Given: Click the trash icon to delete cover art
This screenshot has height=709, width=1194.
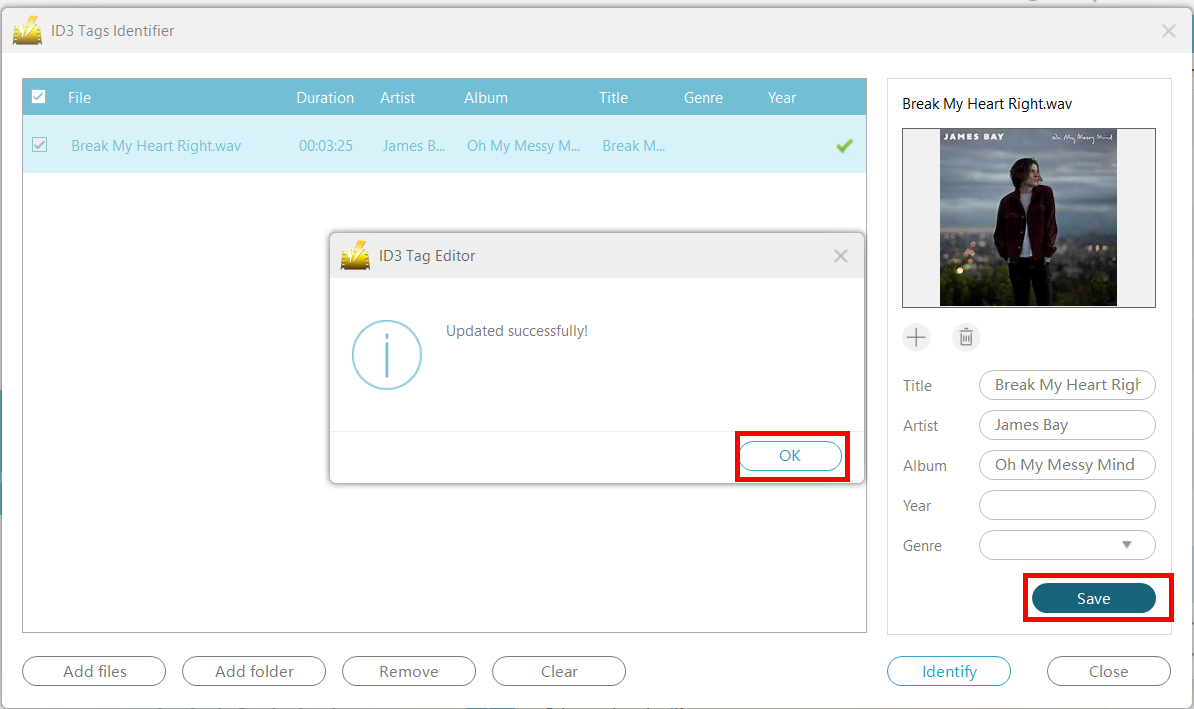Looking at the screenshot, I should [x=966, y=337].
